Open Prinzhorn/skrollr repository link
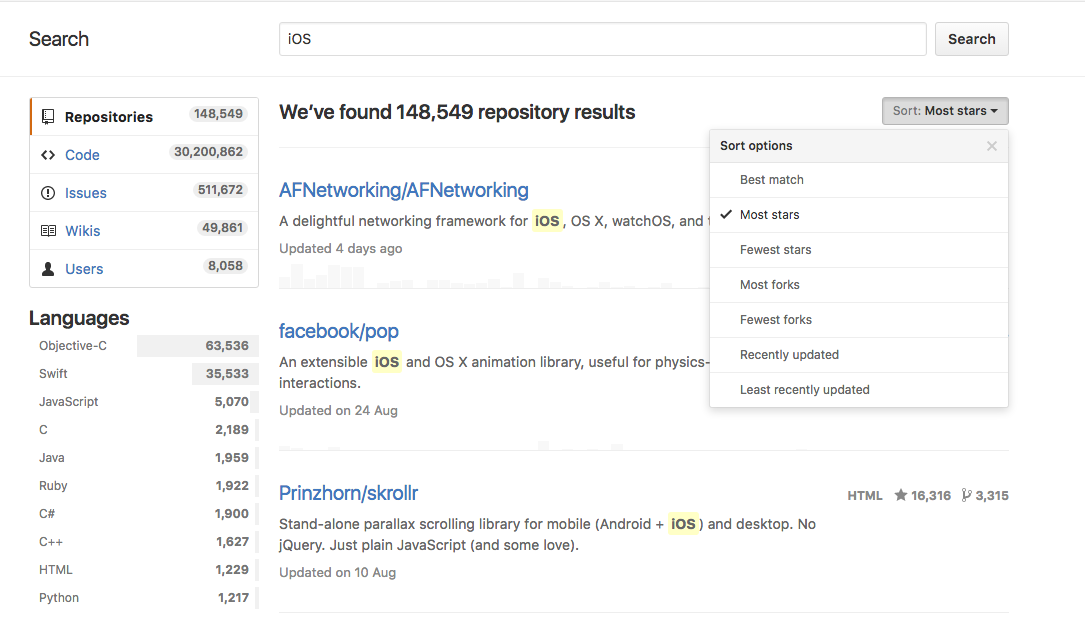The image size is (1085, 620). click(348, 493)
